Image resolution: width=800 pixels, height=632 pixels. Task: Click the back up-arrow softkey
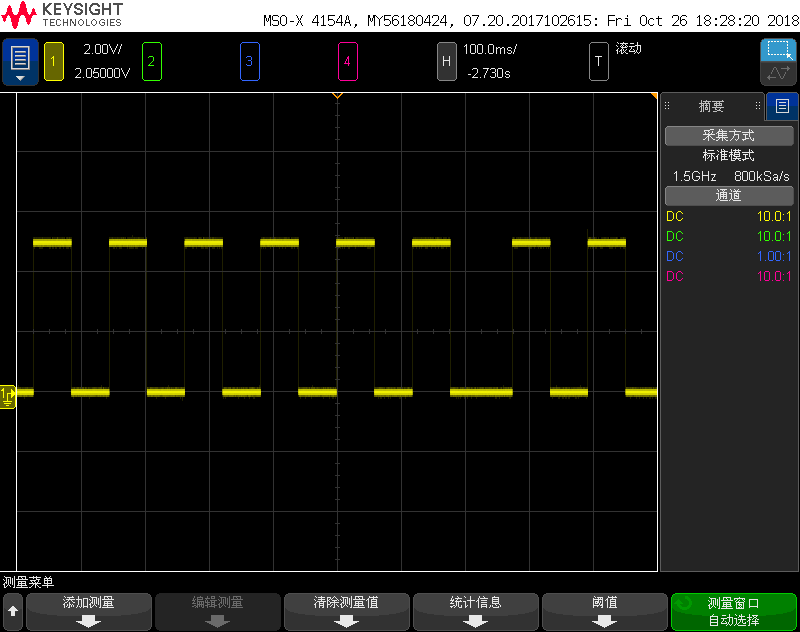click(x=13, y=612)
